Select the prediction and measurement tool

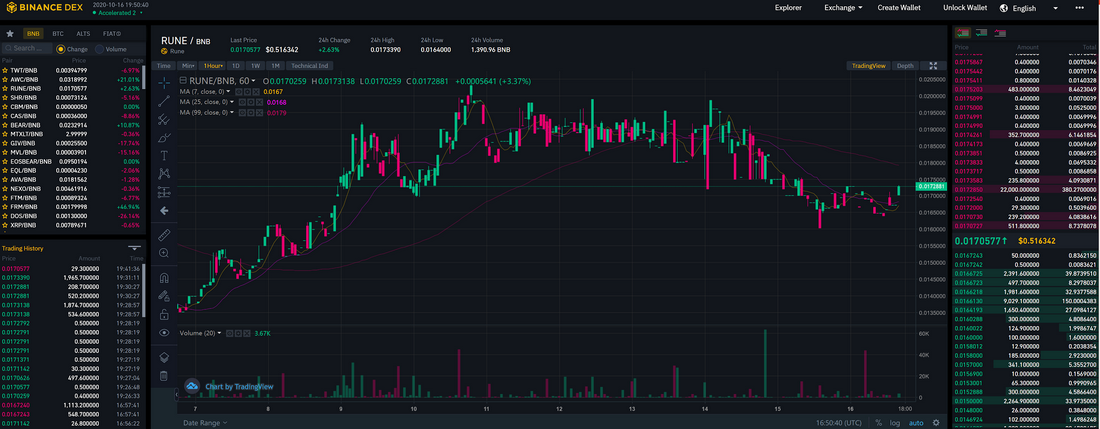(x=164, y=191)
